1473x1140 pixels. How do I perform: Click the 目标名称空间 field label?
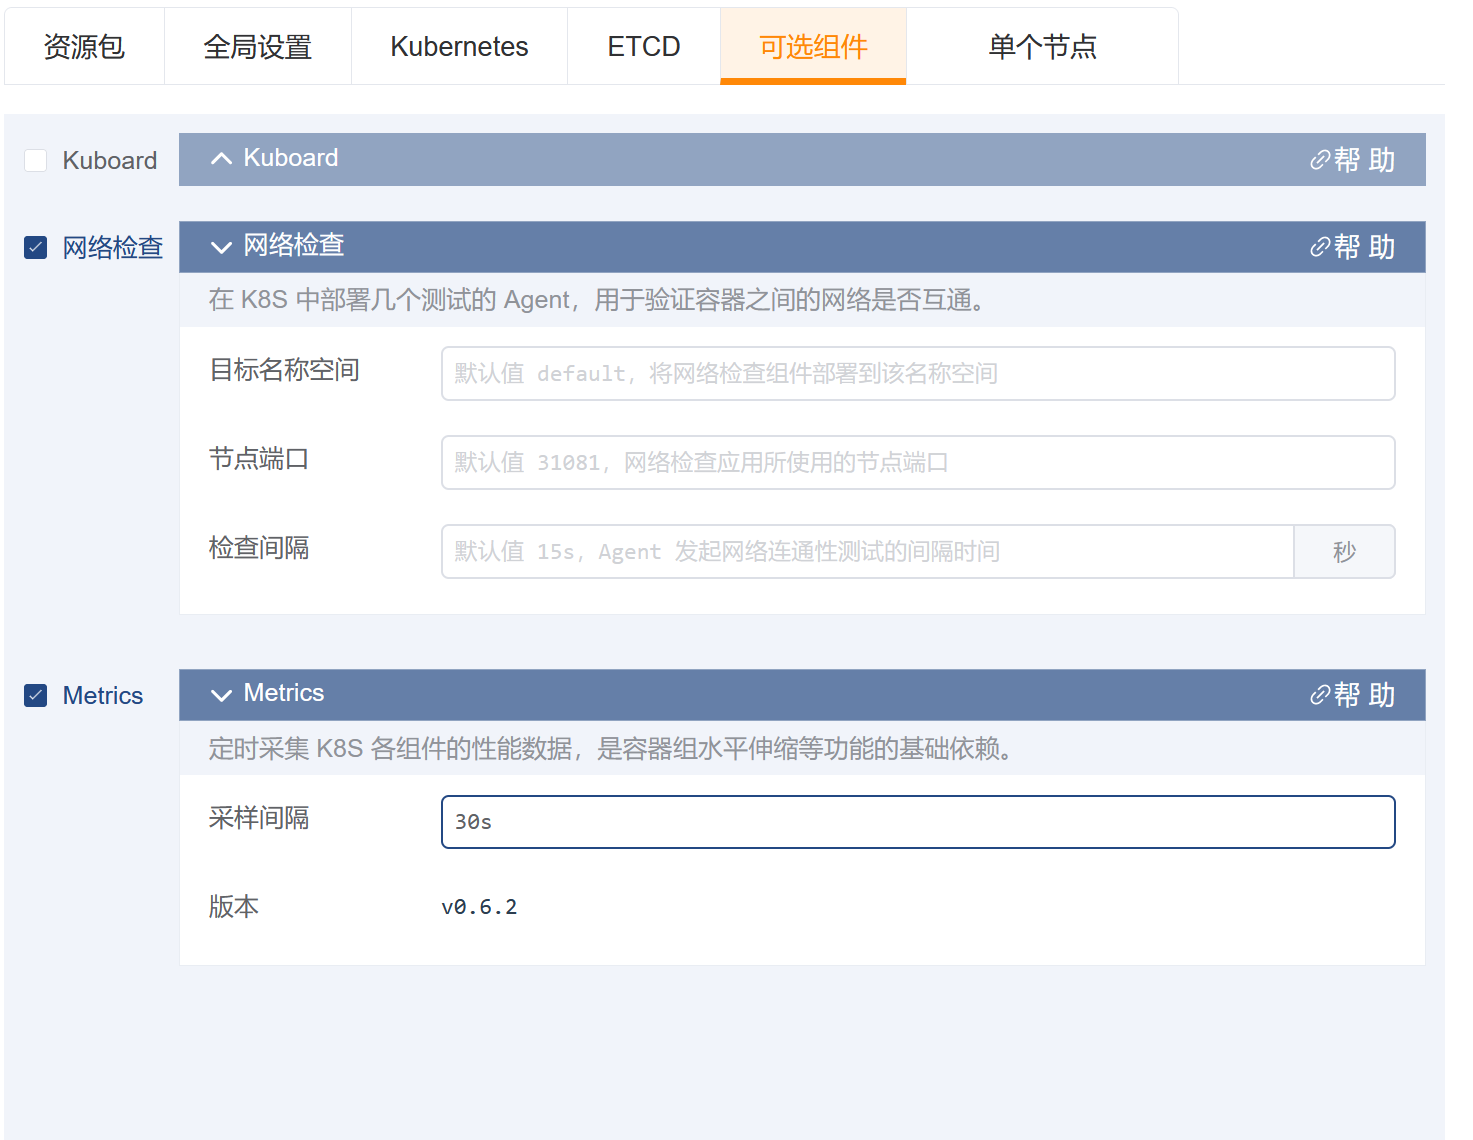pos(284,370)
